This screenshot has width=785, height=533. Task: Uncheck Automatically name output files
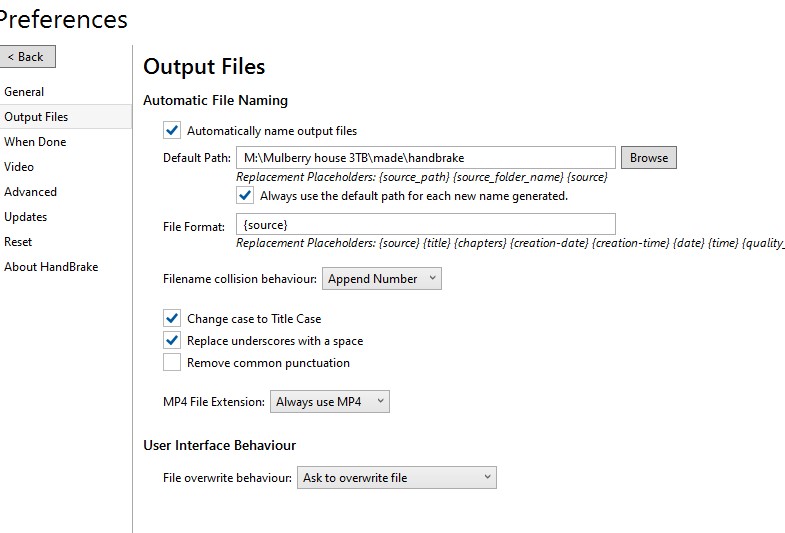tap(172, 131)
